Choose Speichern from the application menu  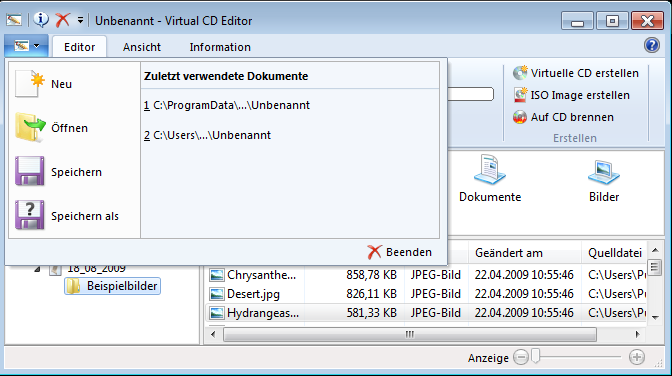(74, 172)
